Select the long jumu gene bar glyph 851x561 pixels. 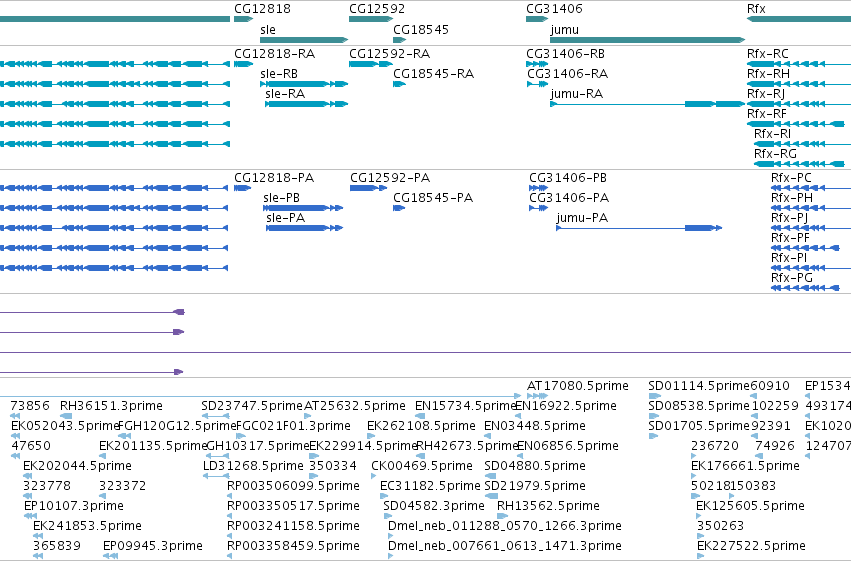pyautogui.click(x=647, y=40)
